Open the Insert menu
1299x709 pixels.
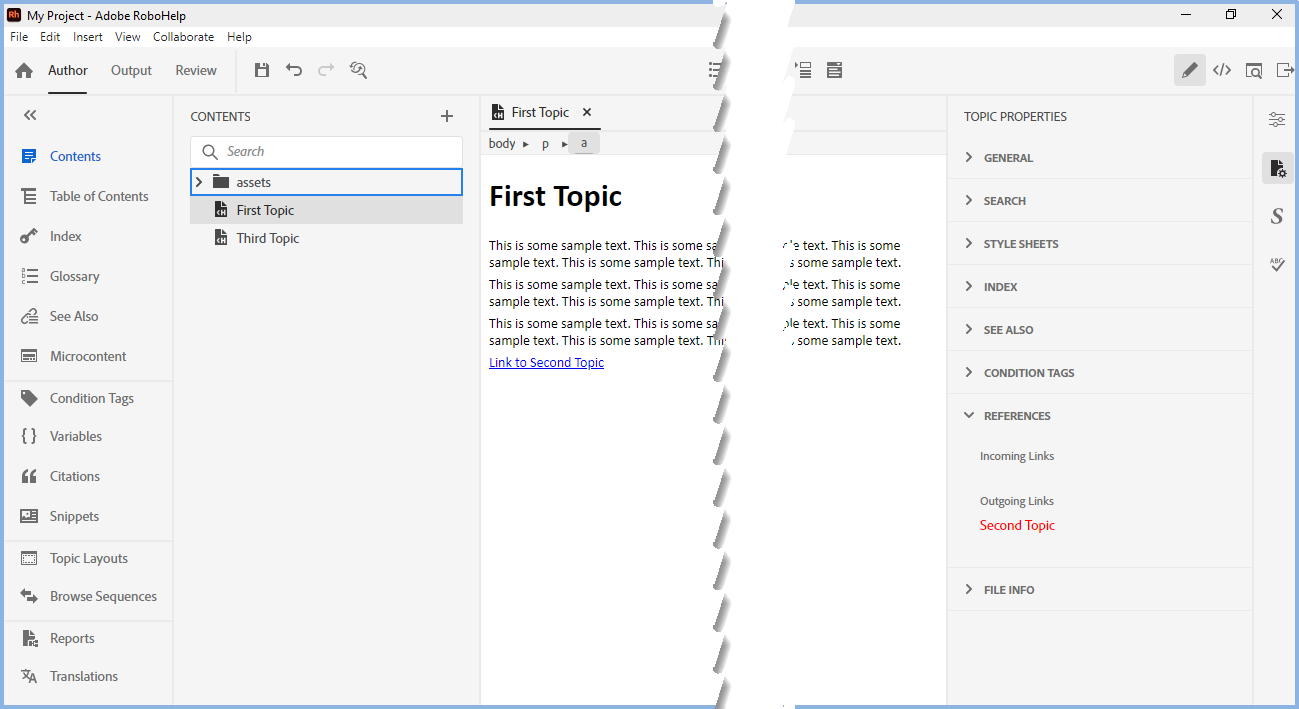click(88, 37)
